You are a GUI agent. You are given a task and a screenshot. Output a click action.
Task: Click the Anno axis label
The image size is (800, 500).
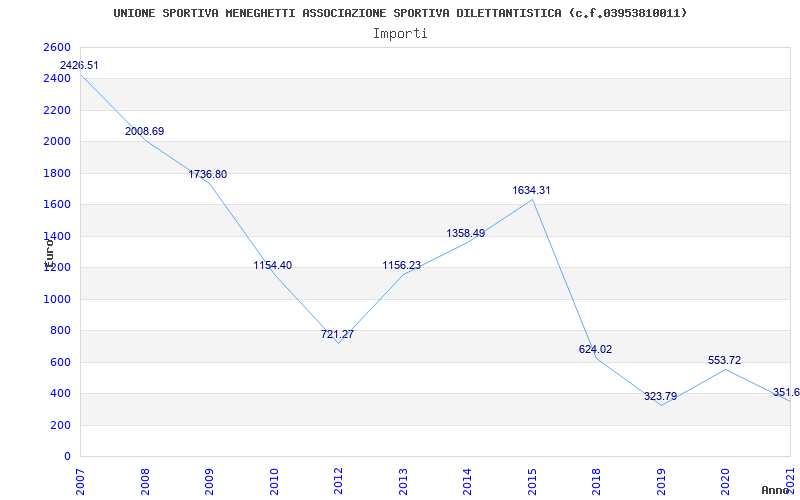pyautogui.click(x=774, y=490)
